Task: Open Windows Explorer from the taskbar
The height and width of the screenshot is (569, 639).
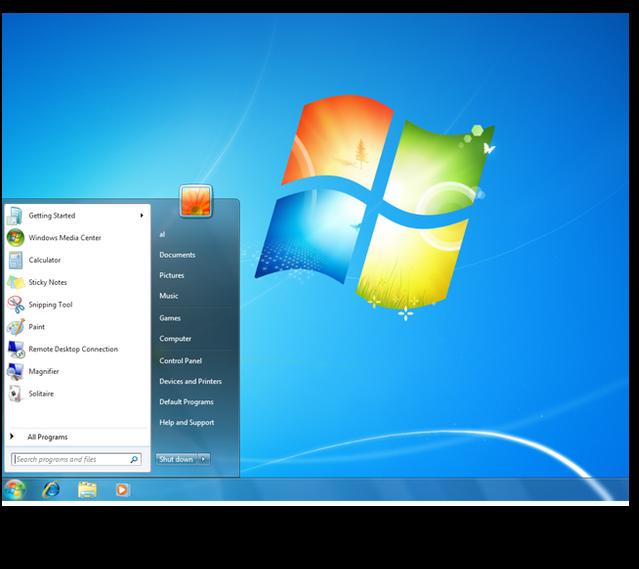Action: click(87, 489)
